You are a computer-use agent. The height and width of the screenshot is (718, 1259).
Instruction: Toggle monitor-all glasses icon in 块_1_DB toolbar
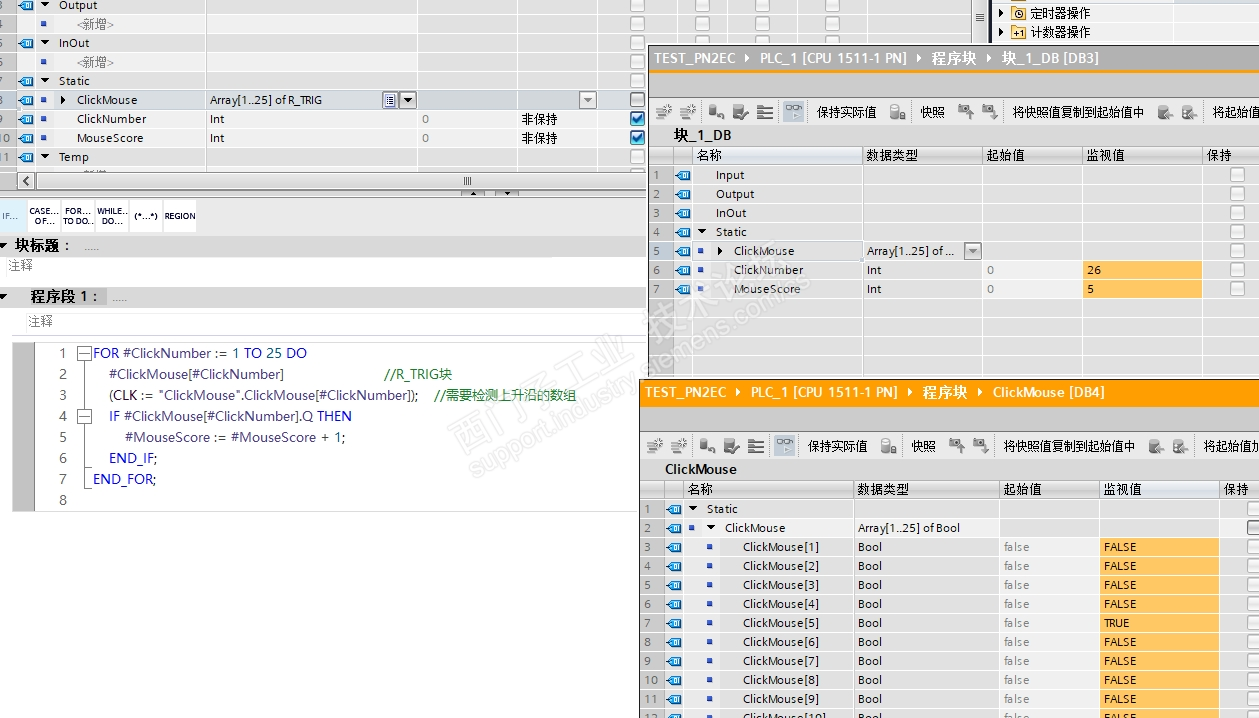[794, 112]
